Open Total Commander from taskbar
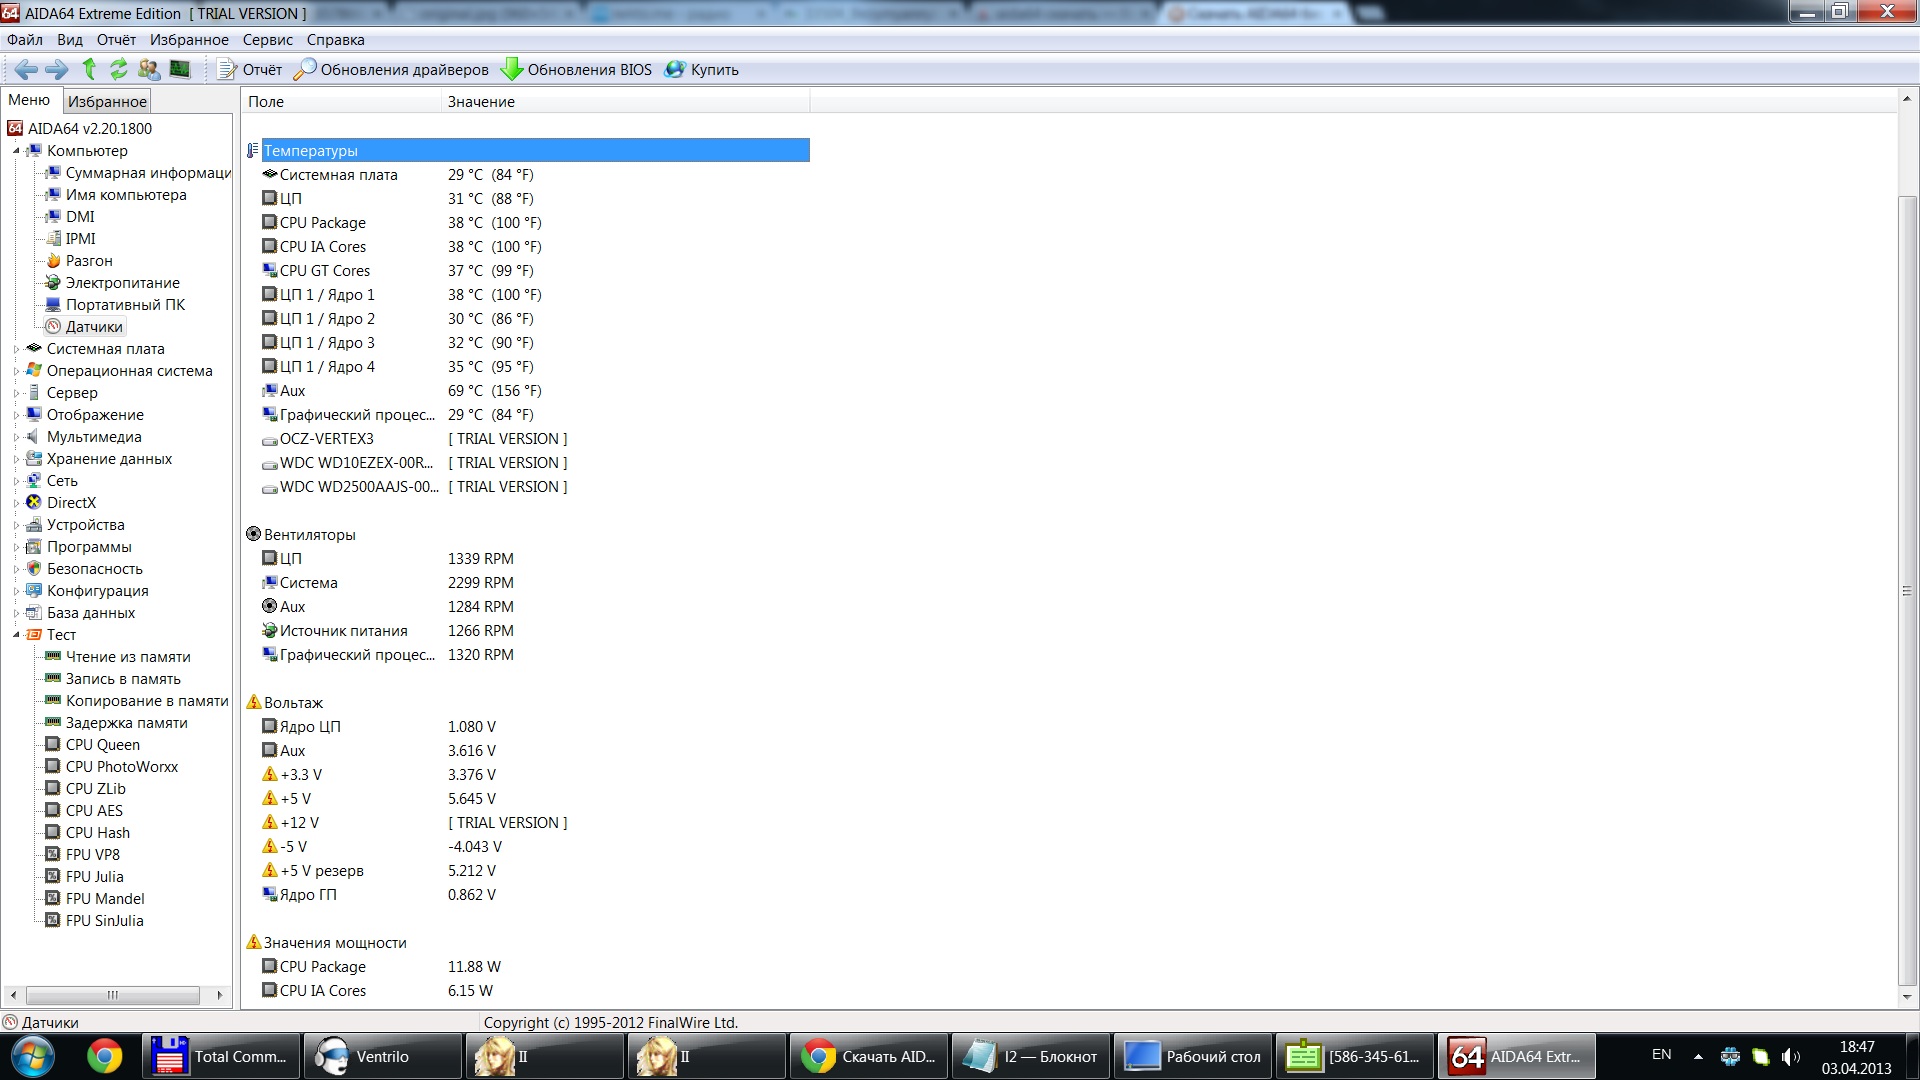Image resolution: width=1920 pixels, height=1080 pixels. pyautogui.click(x=221, y=1056)
